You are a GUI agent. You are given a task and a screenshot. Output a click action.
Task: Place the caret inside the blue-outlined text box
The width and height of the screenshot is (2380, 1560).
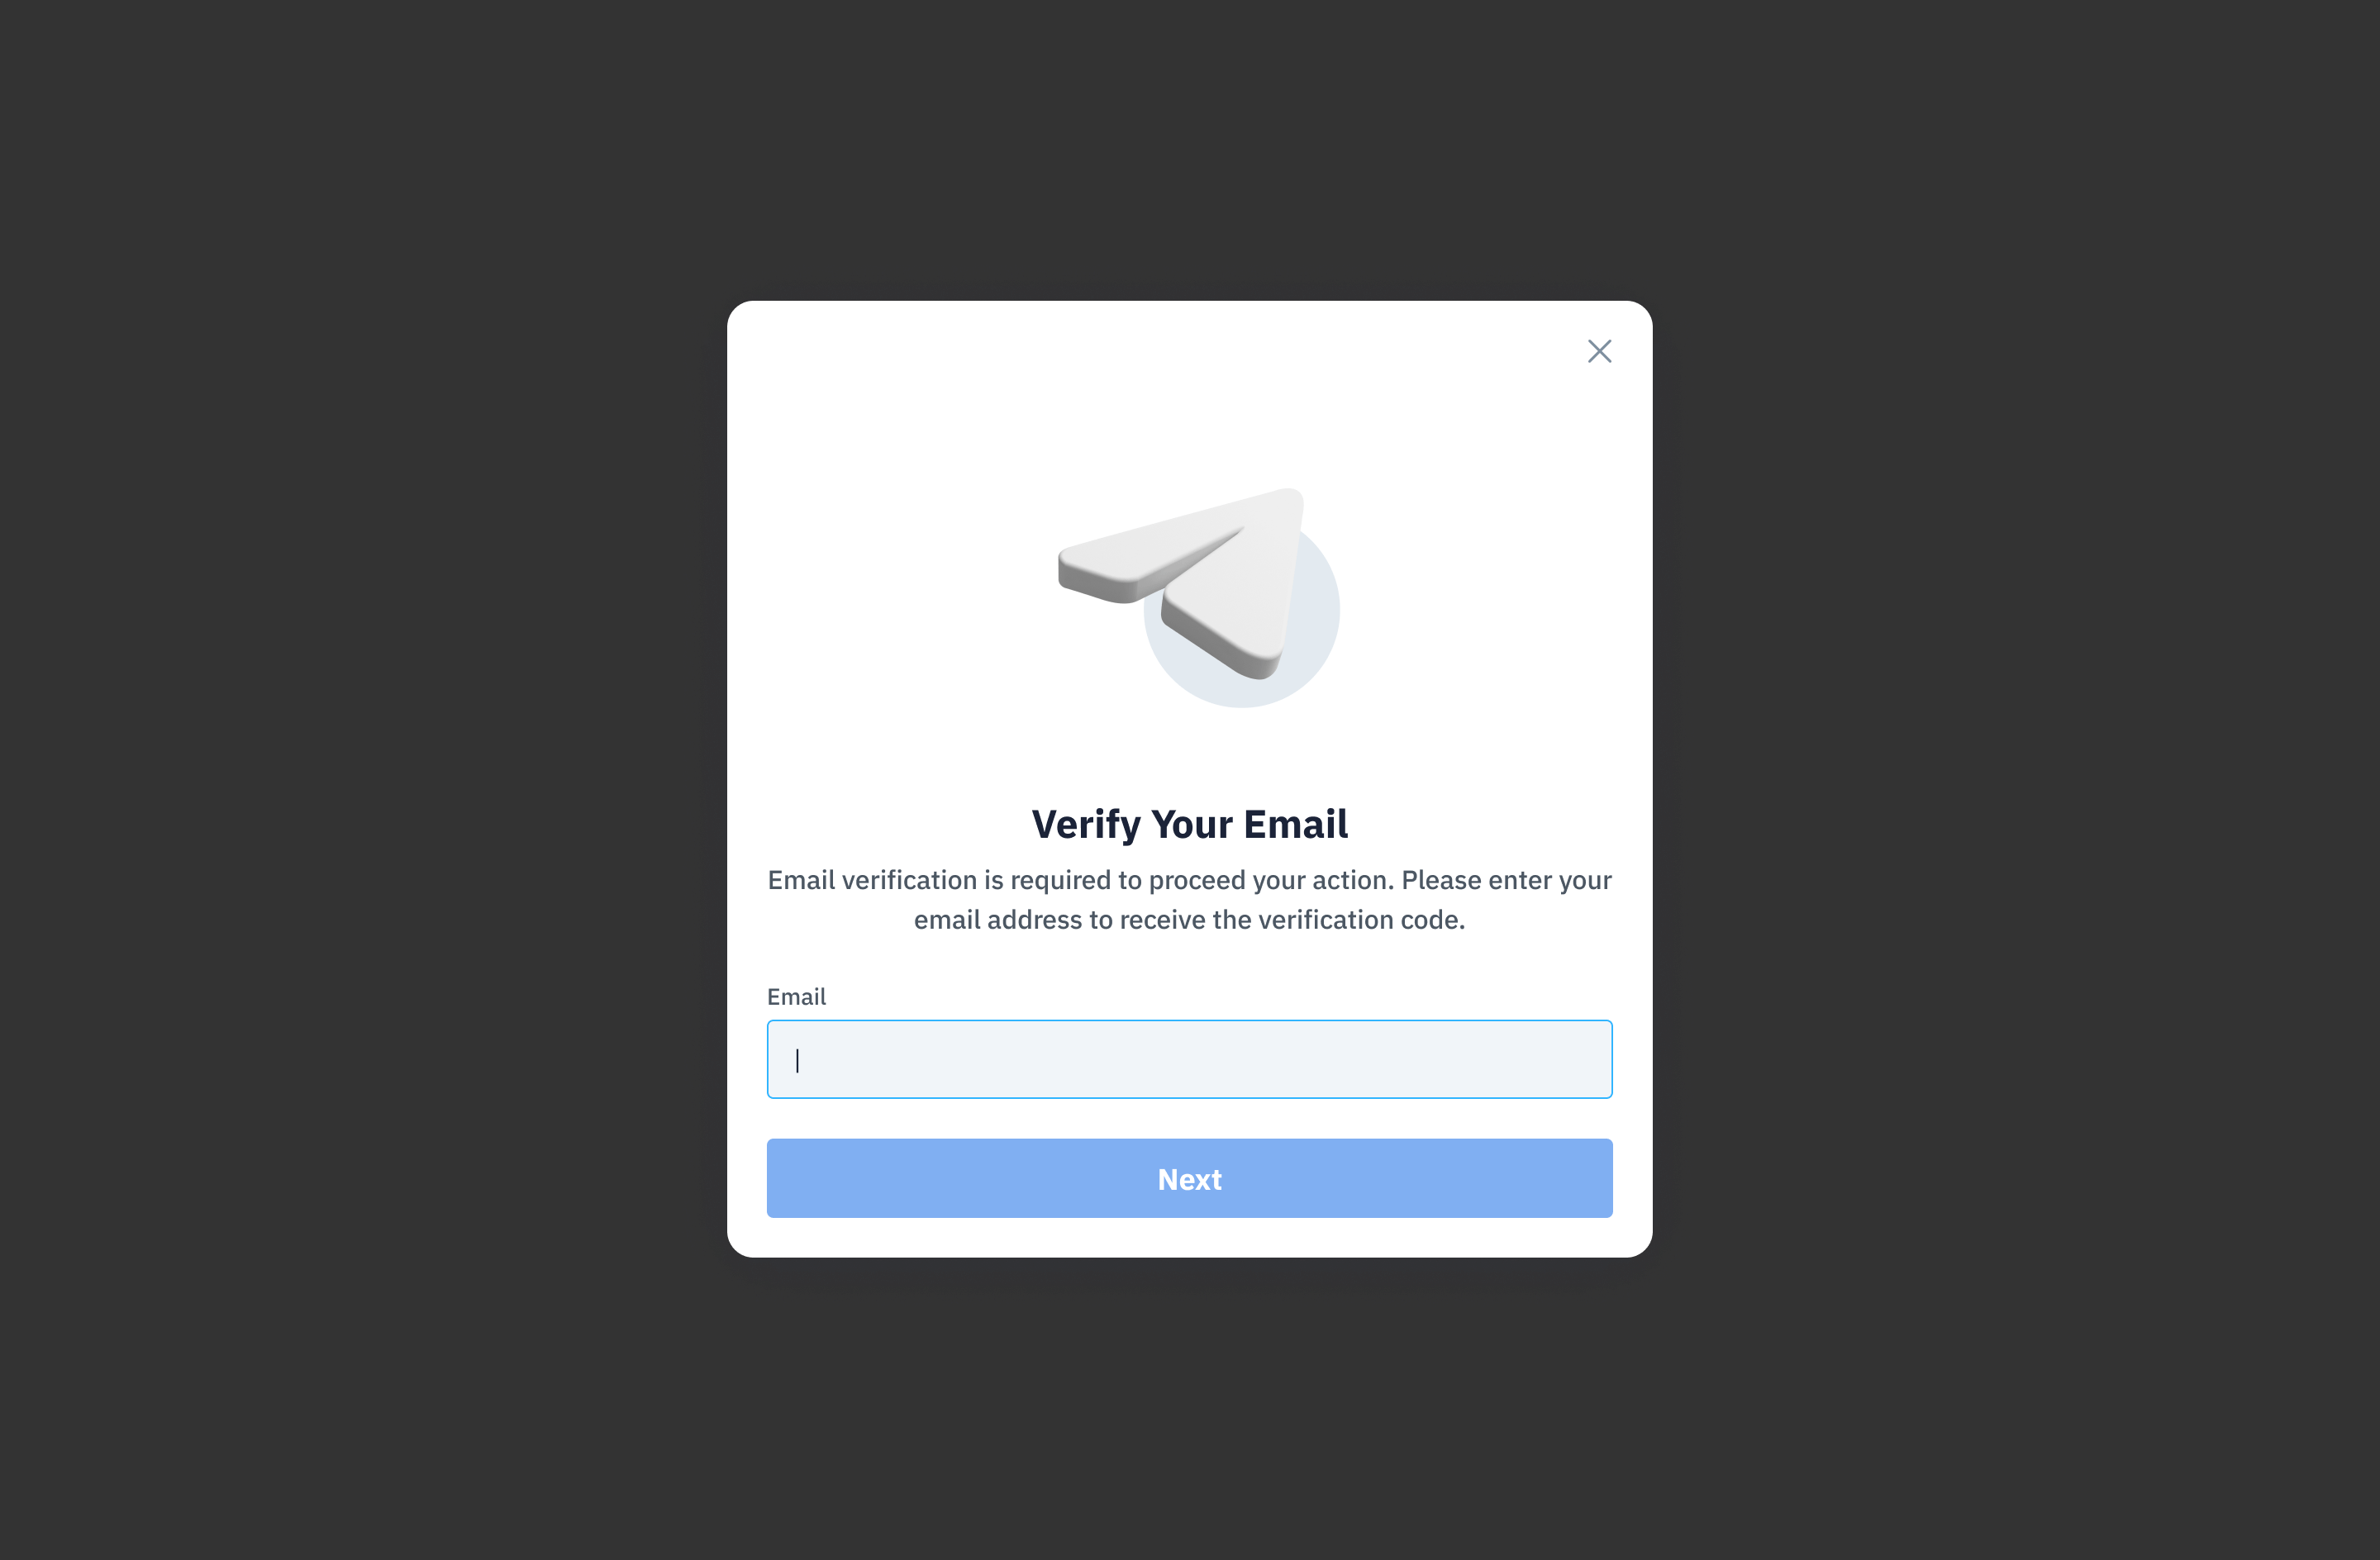(1189, 1059)
